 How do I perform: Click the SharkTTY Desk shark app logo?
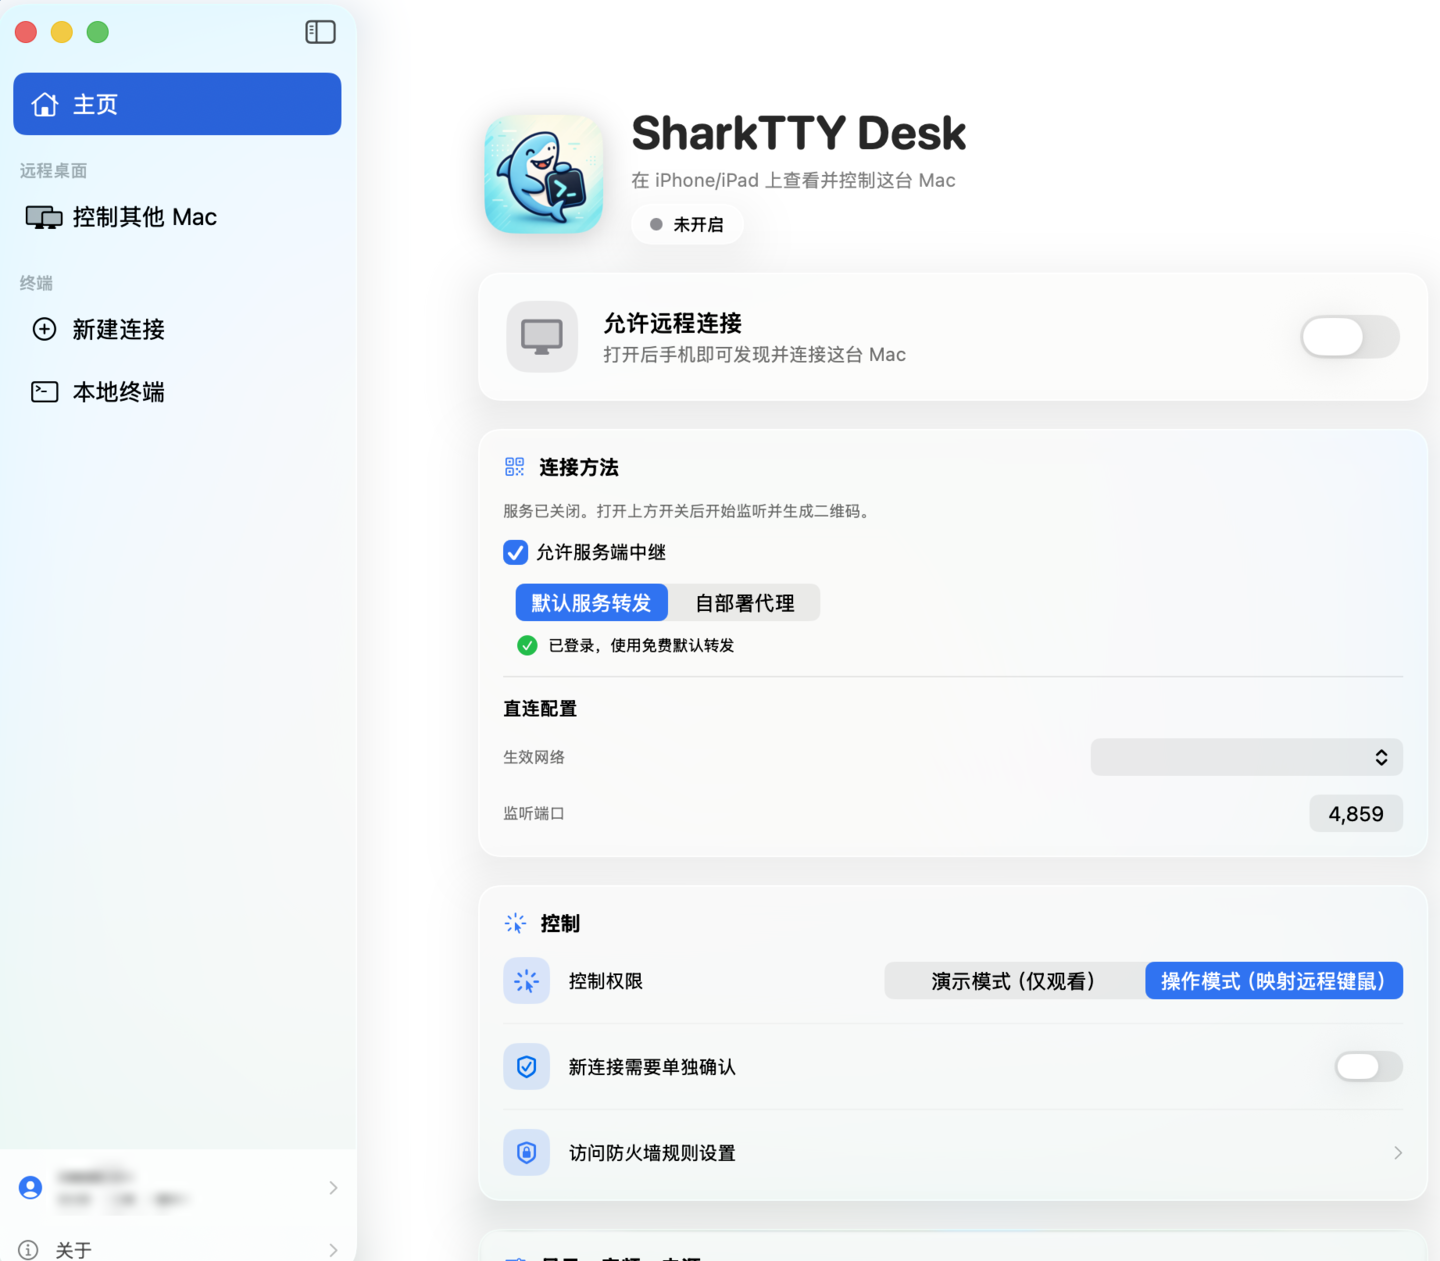pos(544,174)
